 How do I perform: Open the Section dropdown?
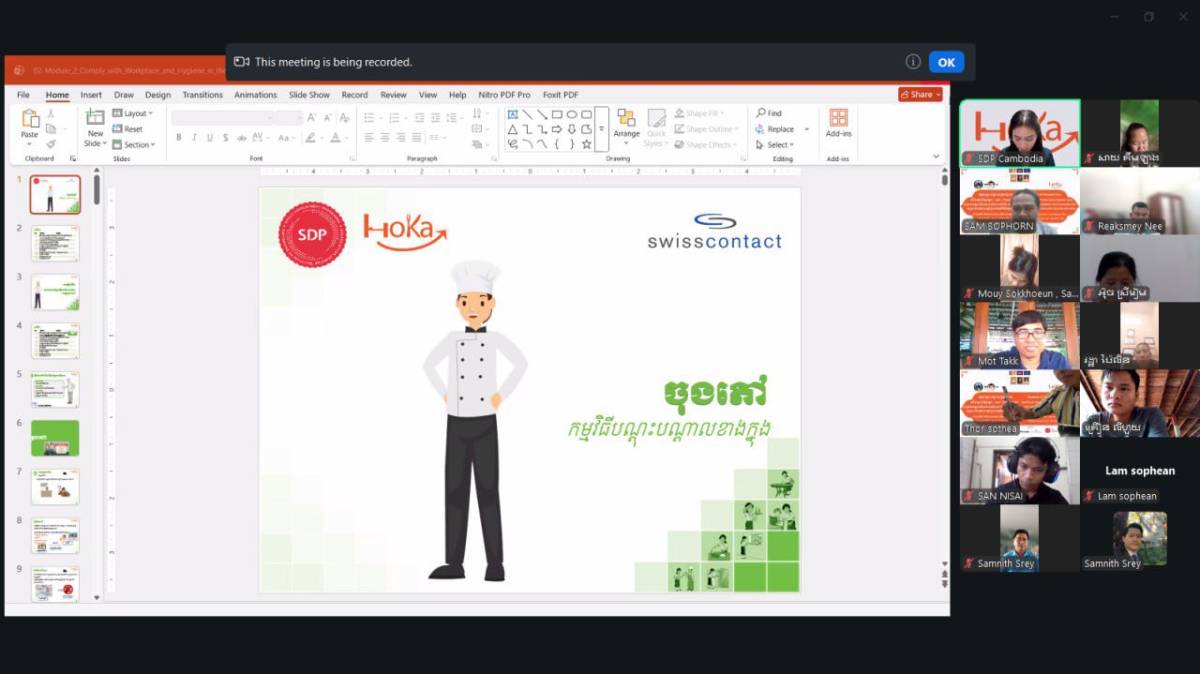coord(134,145)
